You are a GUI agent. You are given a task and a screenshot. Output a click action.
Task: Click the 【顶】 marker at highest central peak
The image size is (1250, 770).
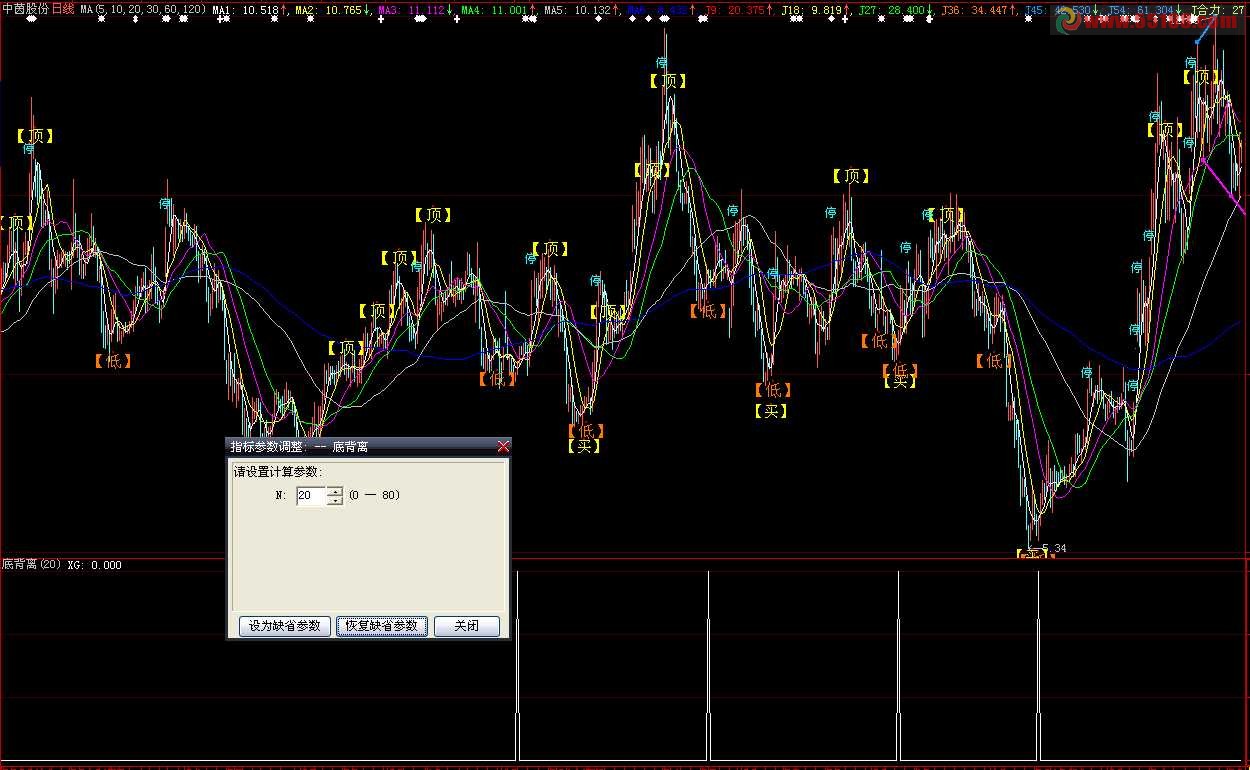(668, 81)
